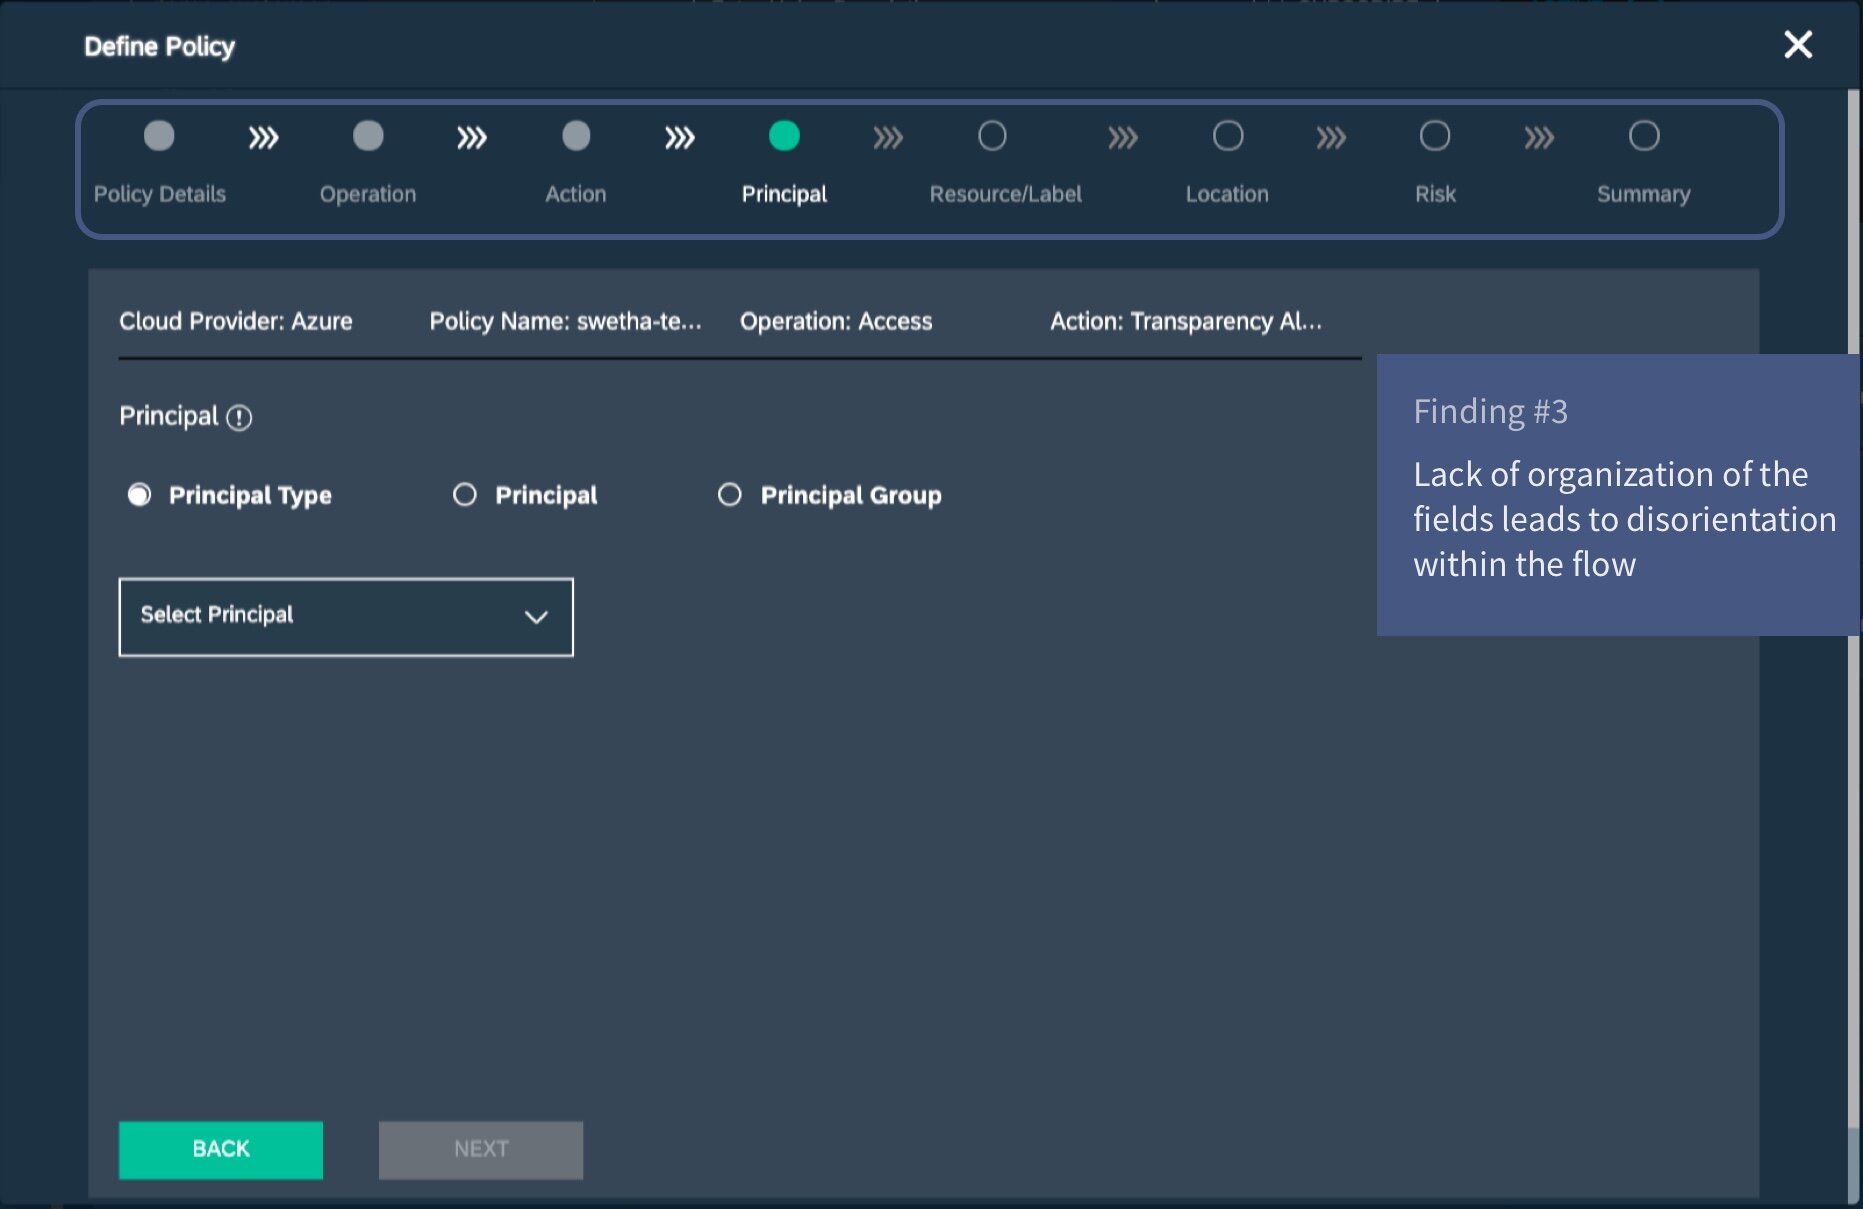Click the Action step circle
1863x1209 pixels.
(576, 136)
